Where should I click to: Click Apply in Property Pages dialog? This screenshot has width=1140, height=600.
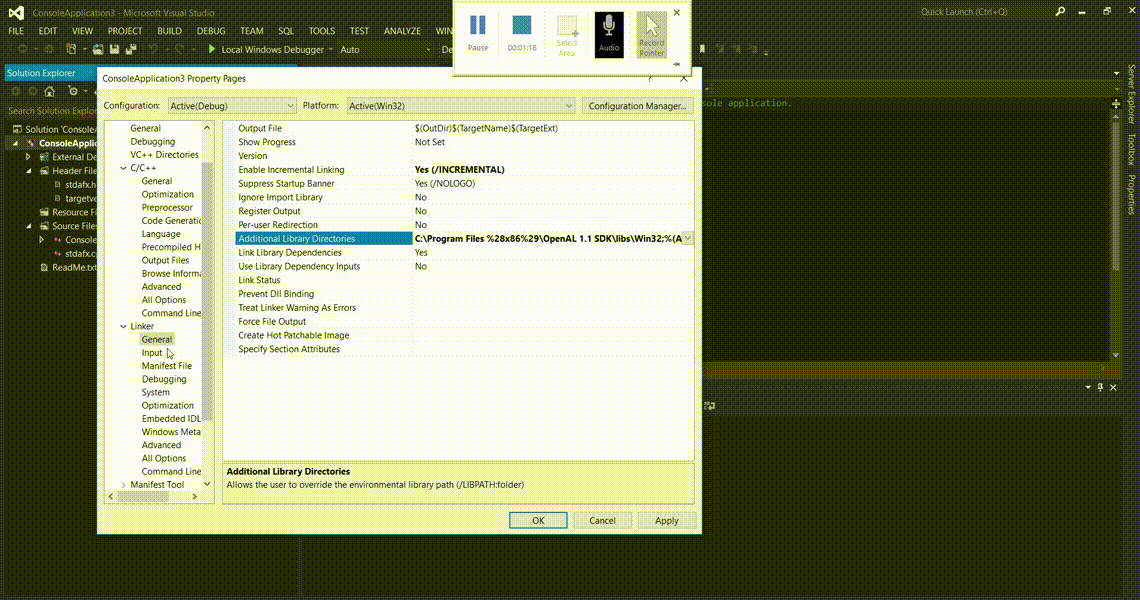667,520
